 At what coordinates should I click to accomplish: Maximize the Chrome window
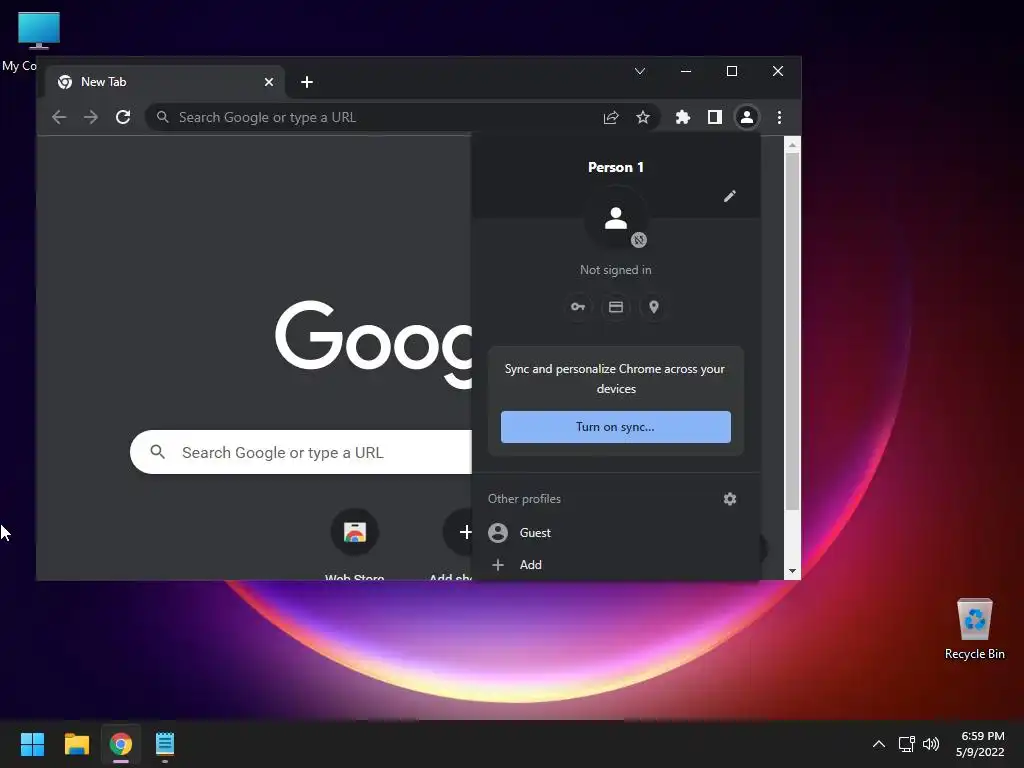(x=731, y=71)
